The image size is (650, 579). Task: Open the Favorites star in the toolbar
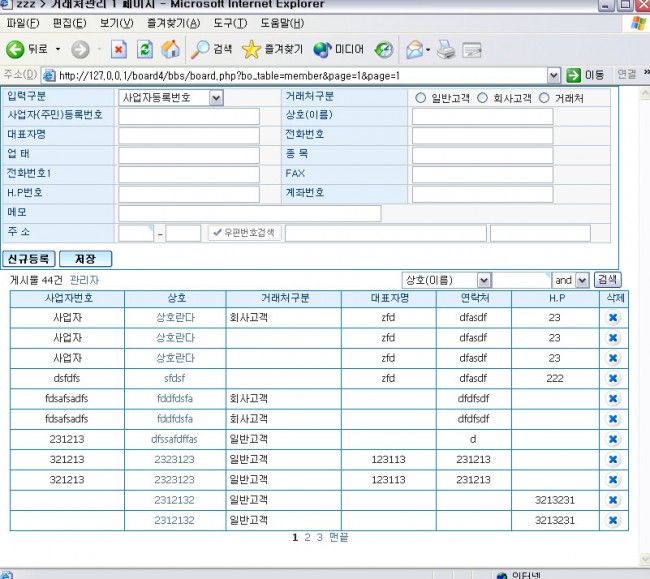(x=251, y=49)
